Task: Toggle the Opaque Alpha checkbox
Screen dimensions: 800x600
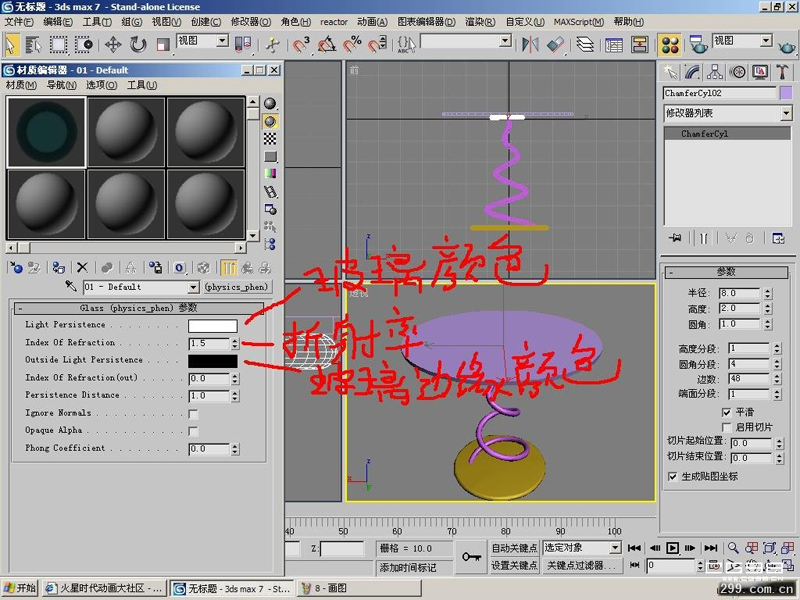Action: (193, 432)
